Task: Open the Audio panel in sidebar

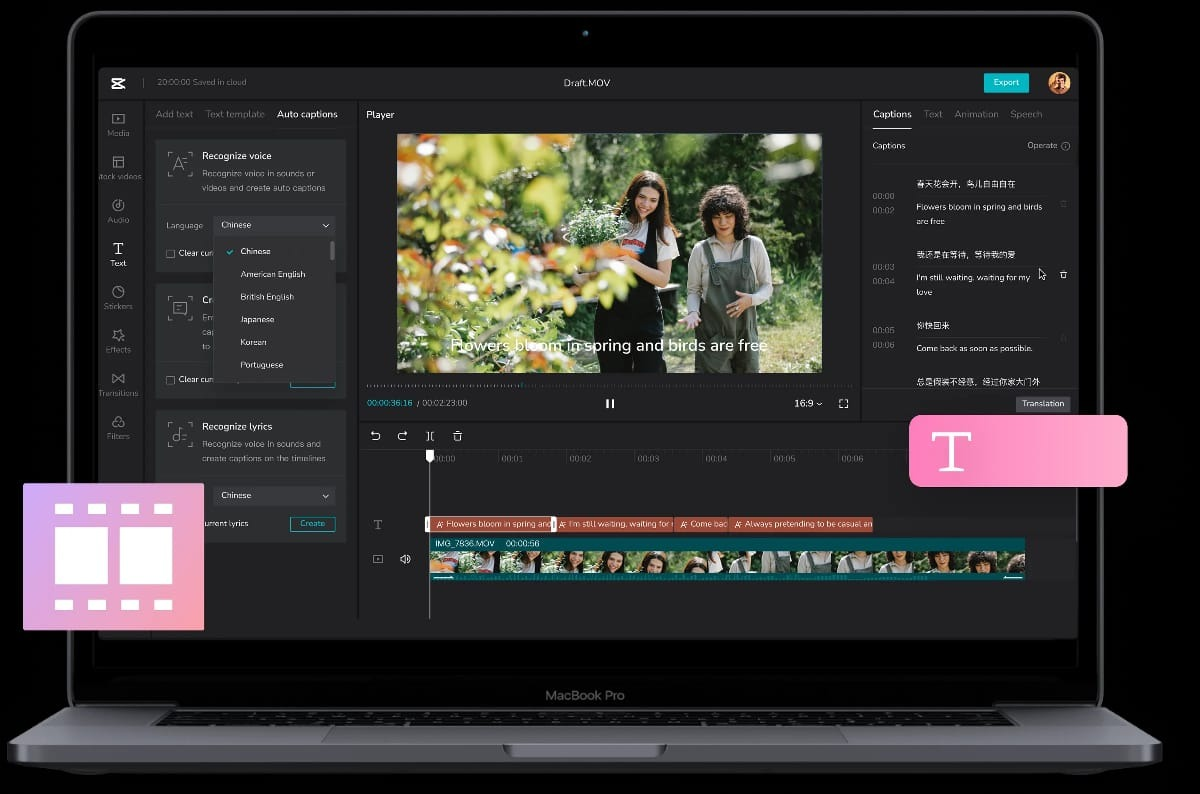Action: [118, 211]
